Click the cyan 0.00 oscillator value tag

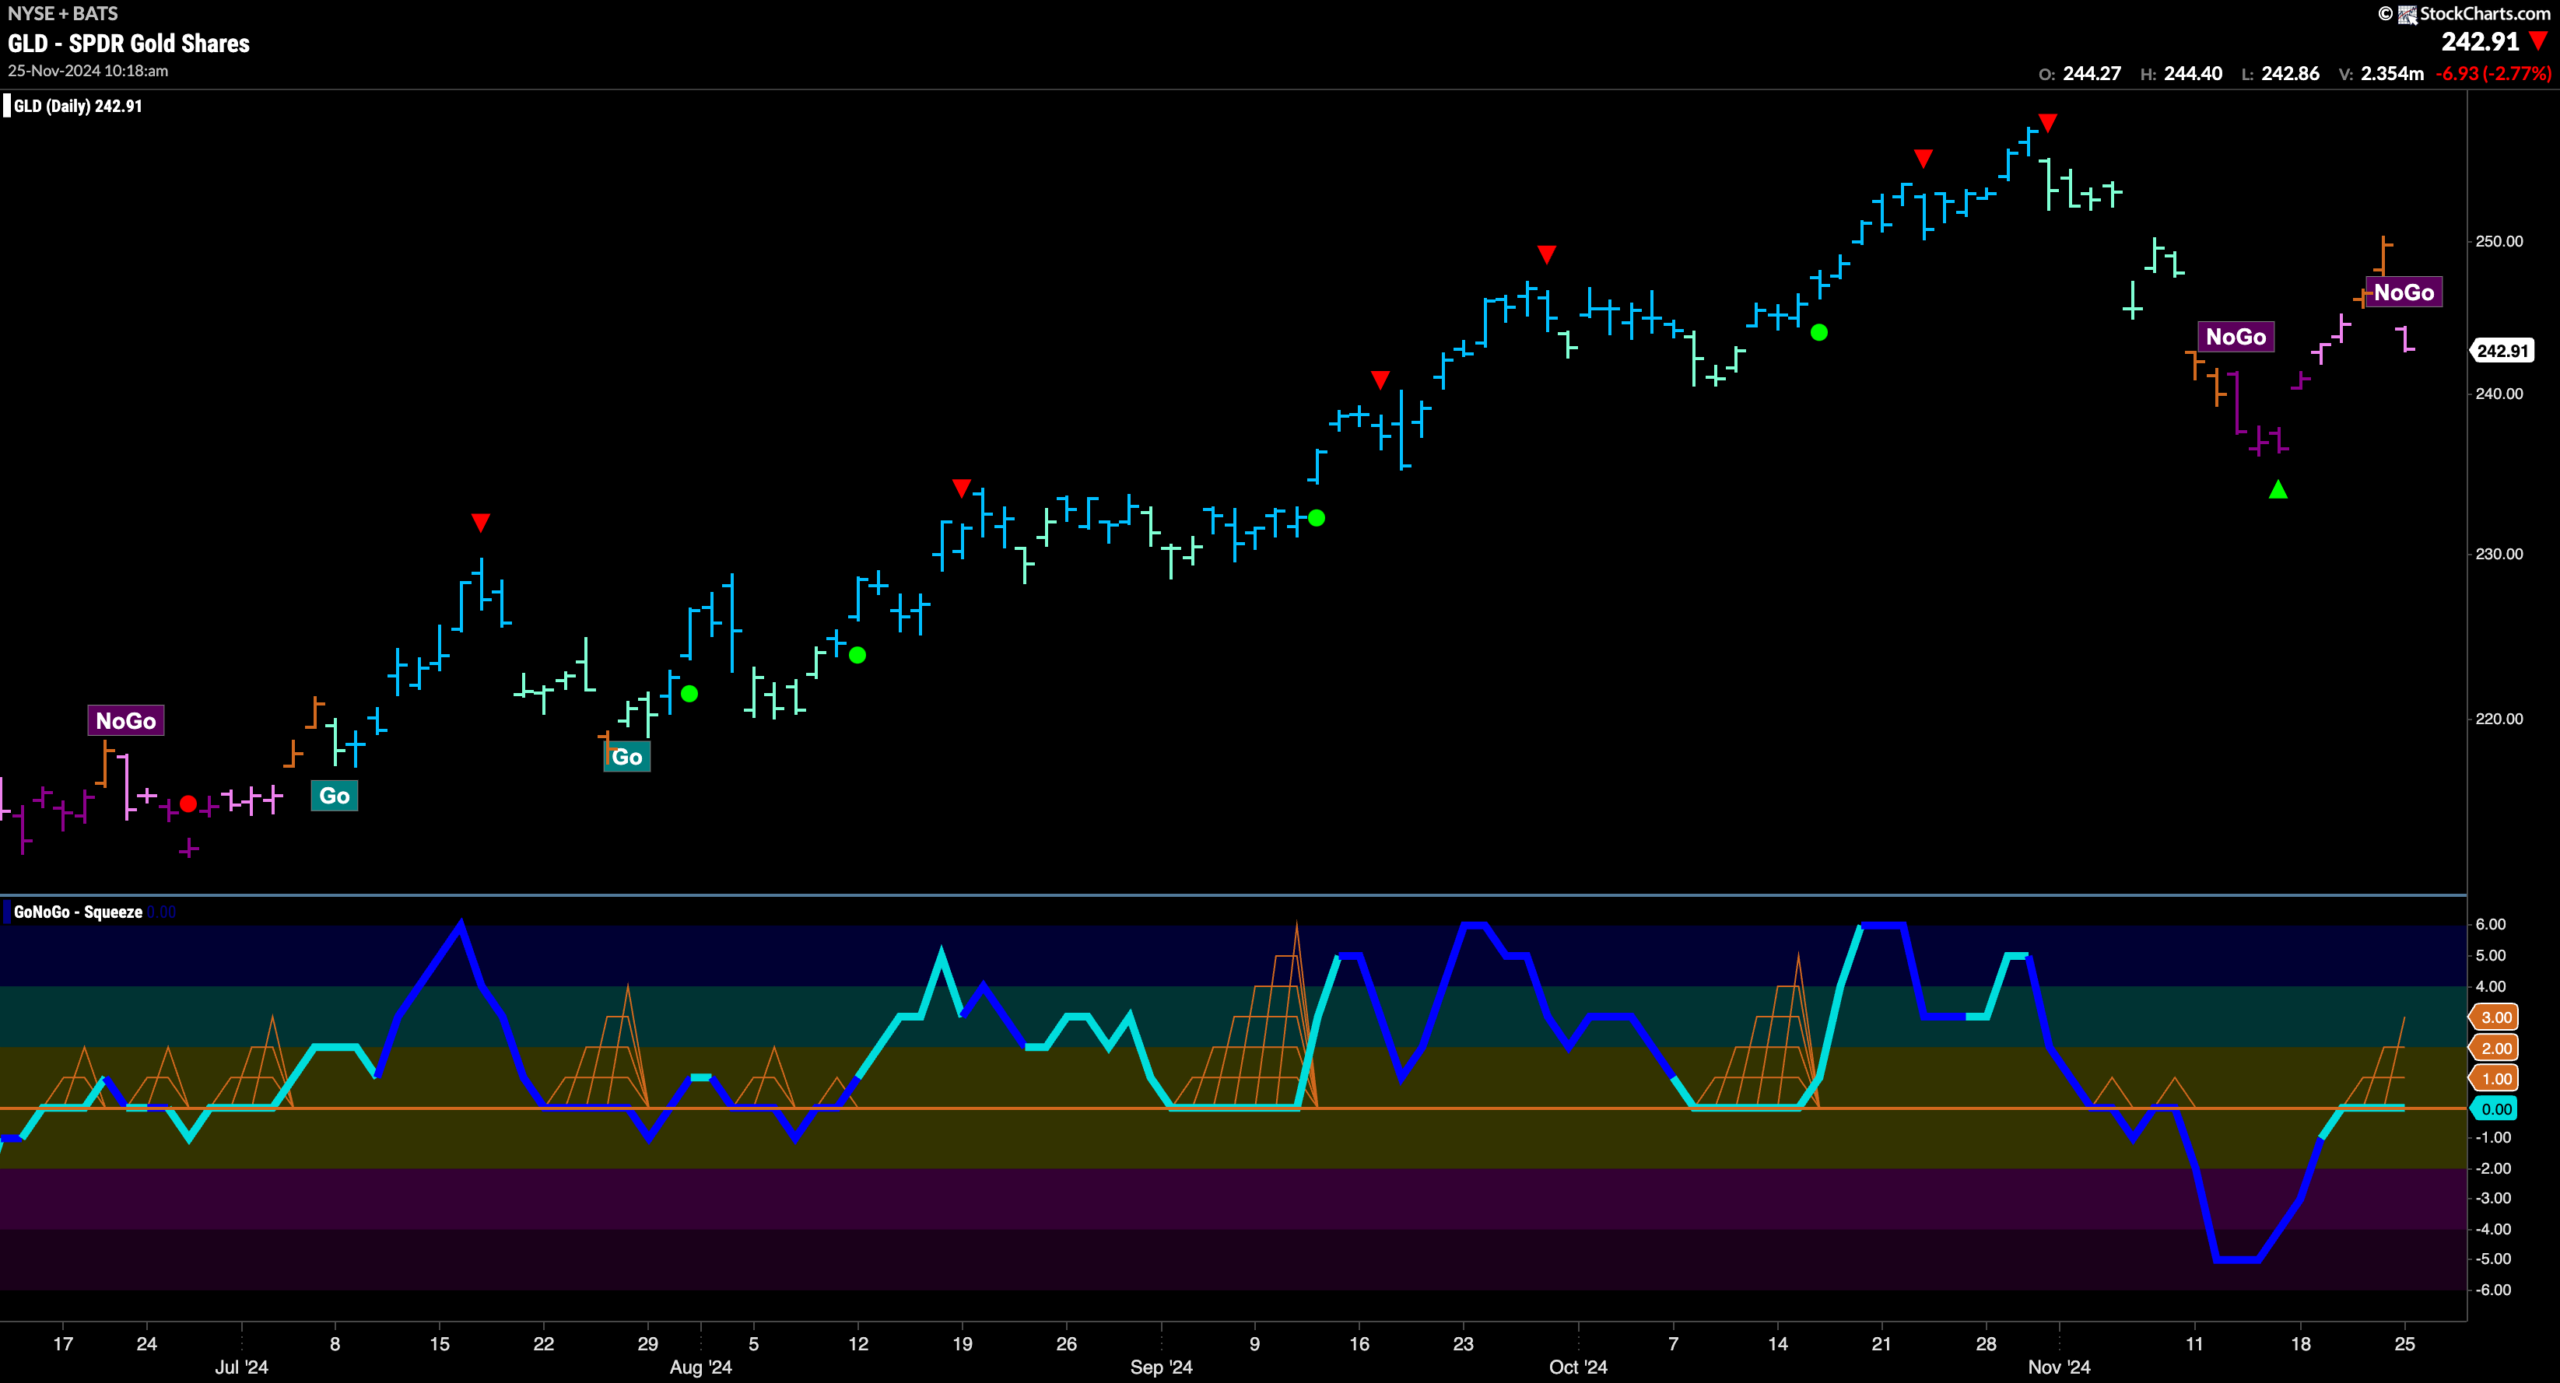click(x=2496, y=1109)
